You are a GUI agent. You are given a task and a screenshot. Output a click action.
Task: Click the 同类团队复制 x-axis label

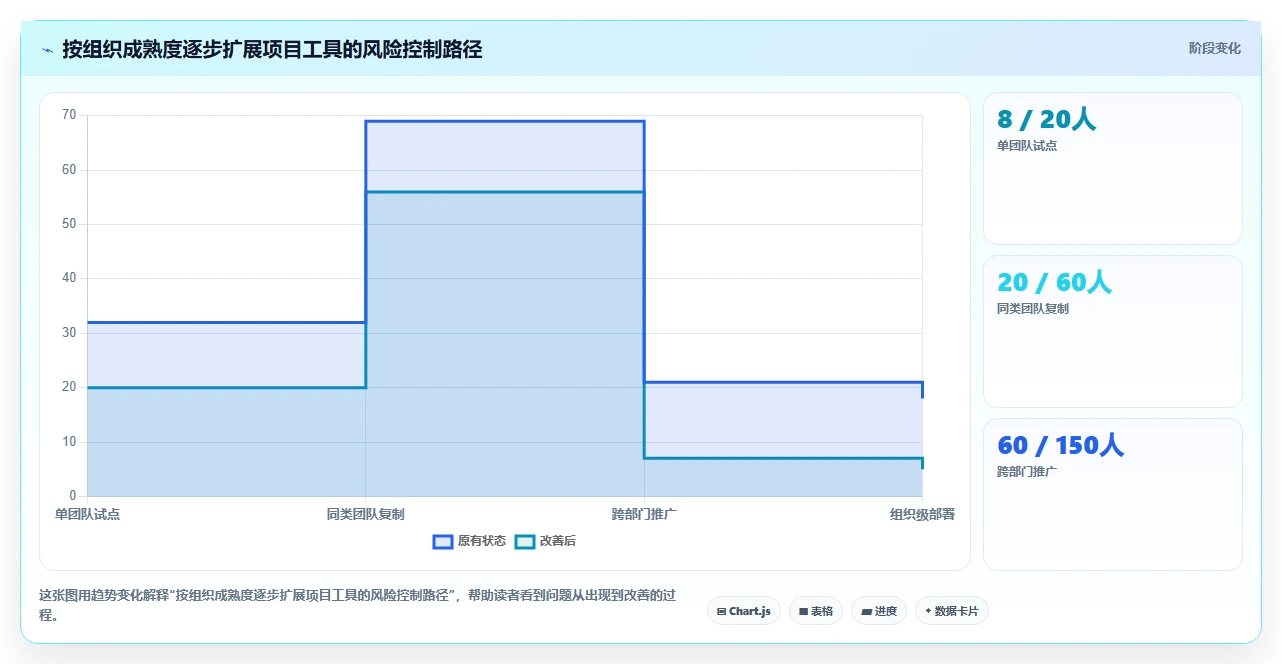[365, 514]
